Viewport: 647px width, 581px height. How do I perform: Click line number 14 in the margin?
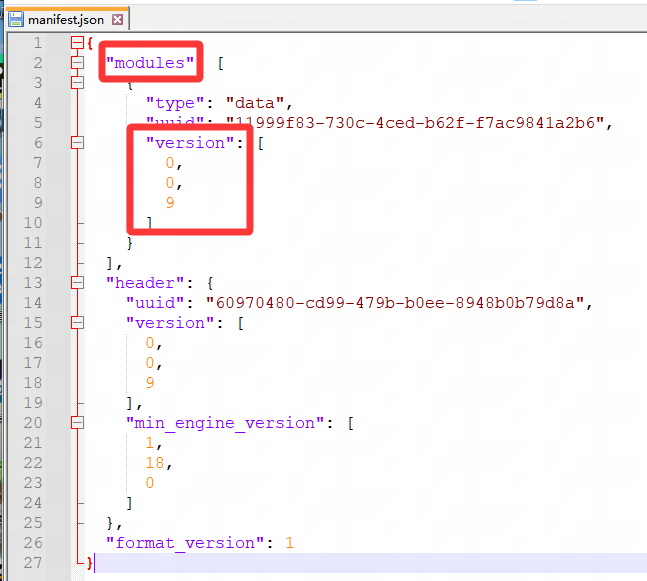point(32,303)
